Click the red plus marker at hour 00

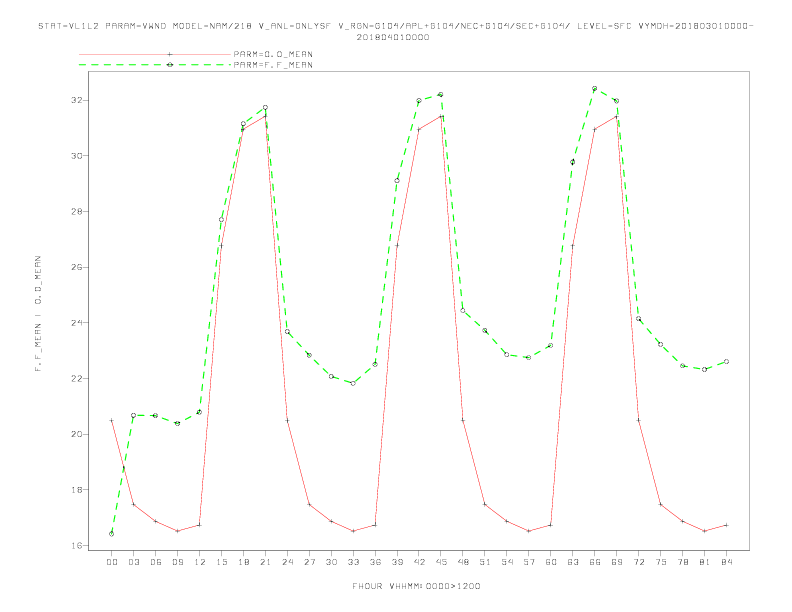pyautogui.click(x=112, y=420)
